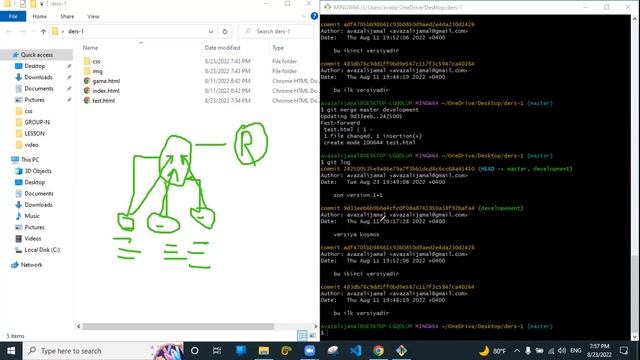Open Google Chrome from taskbar

378,351
